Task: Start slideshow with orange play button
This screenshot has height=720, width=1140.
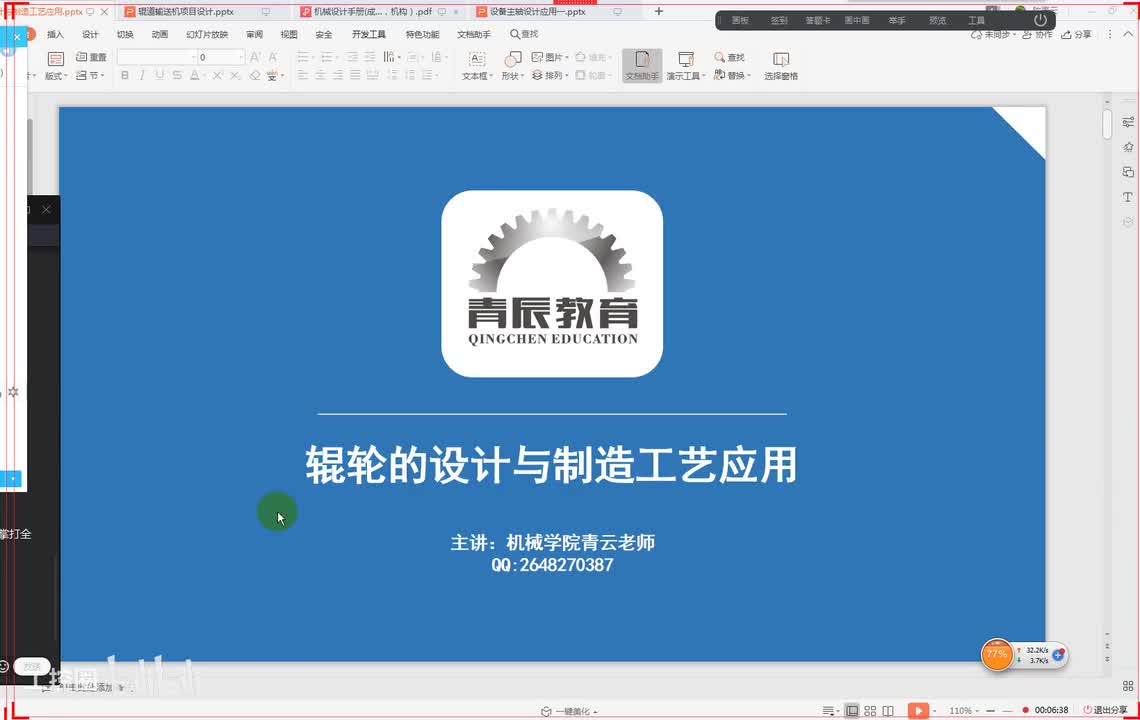Action: pyautogui.click(x=918, y=711)
